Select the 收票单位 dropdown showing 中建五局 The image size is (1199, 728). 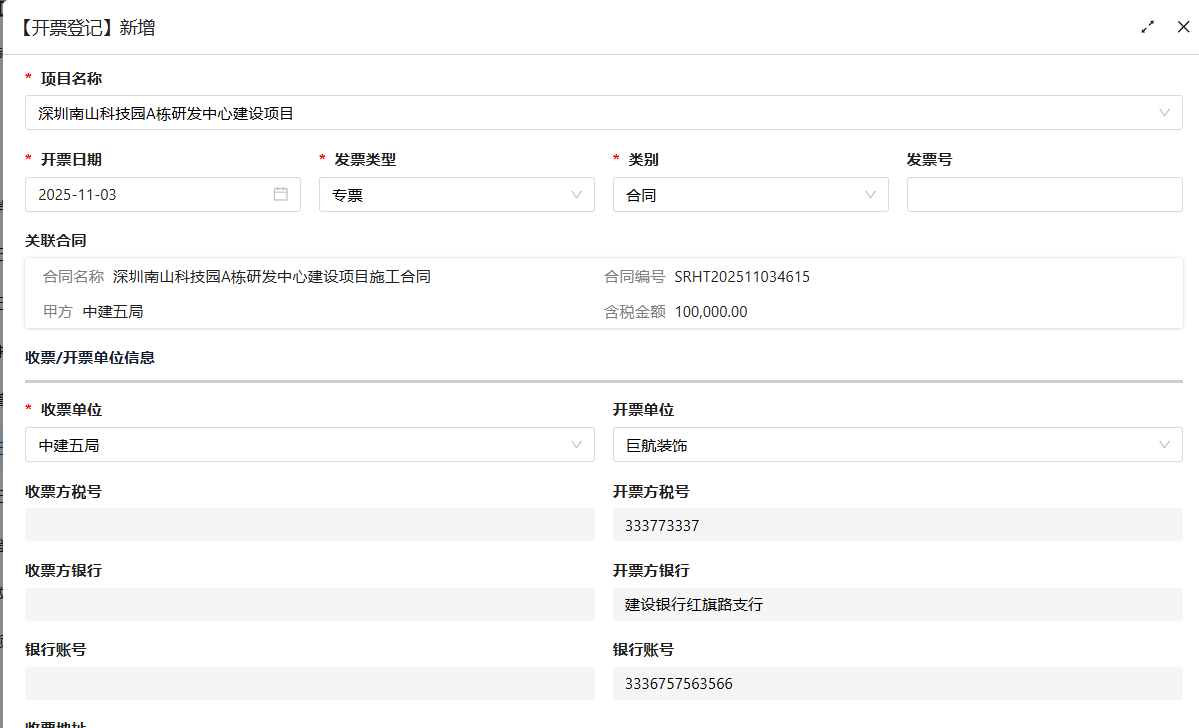[309, 445]
